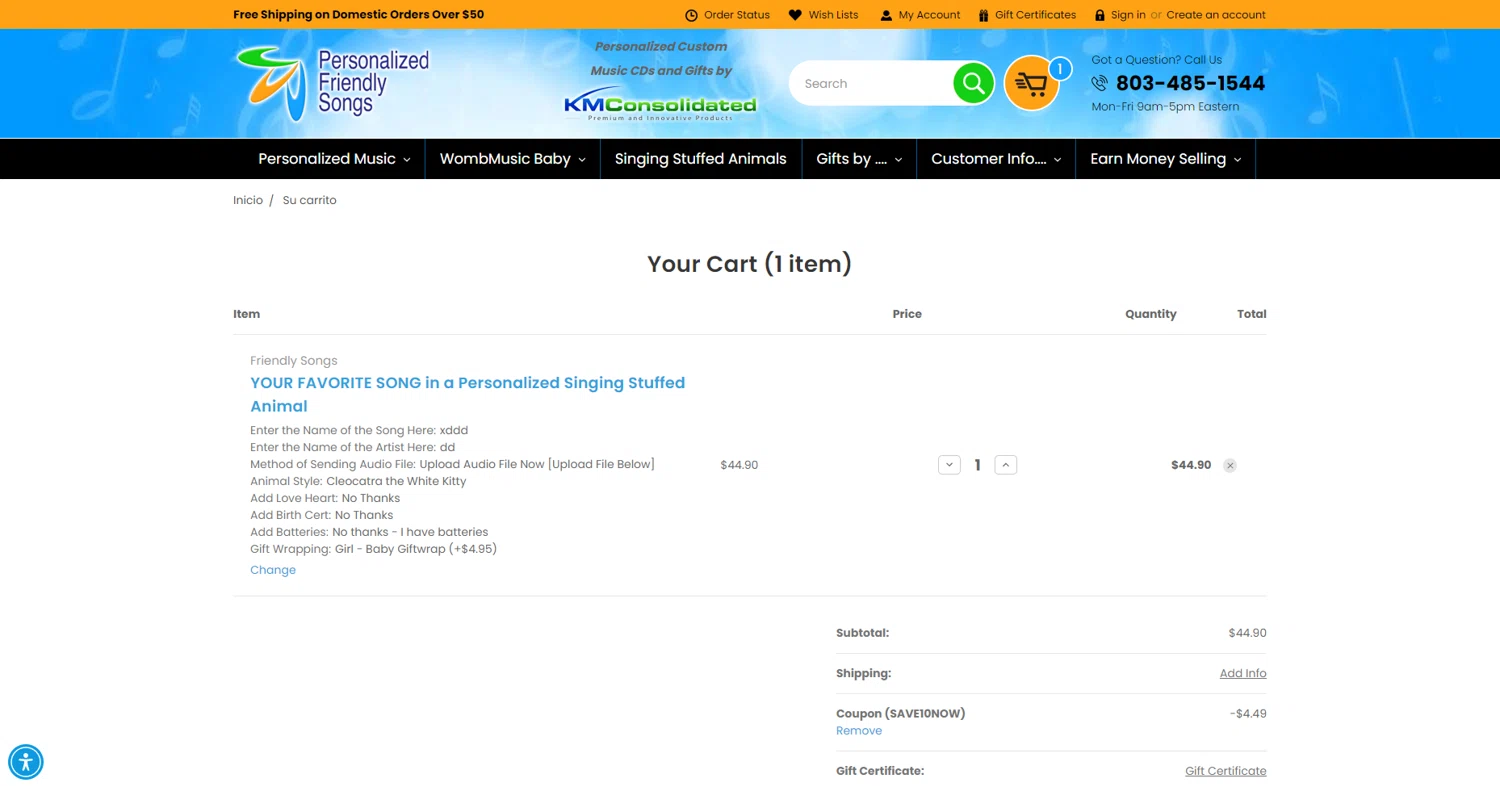This screenshot has width=1500, height=786.
Task: Expand the Gifts by menu
Action: pos(859,159)
